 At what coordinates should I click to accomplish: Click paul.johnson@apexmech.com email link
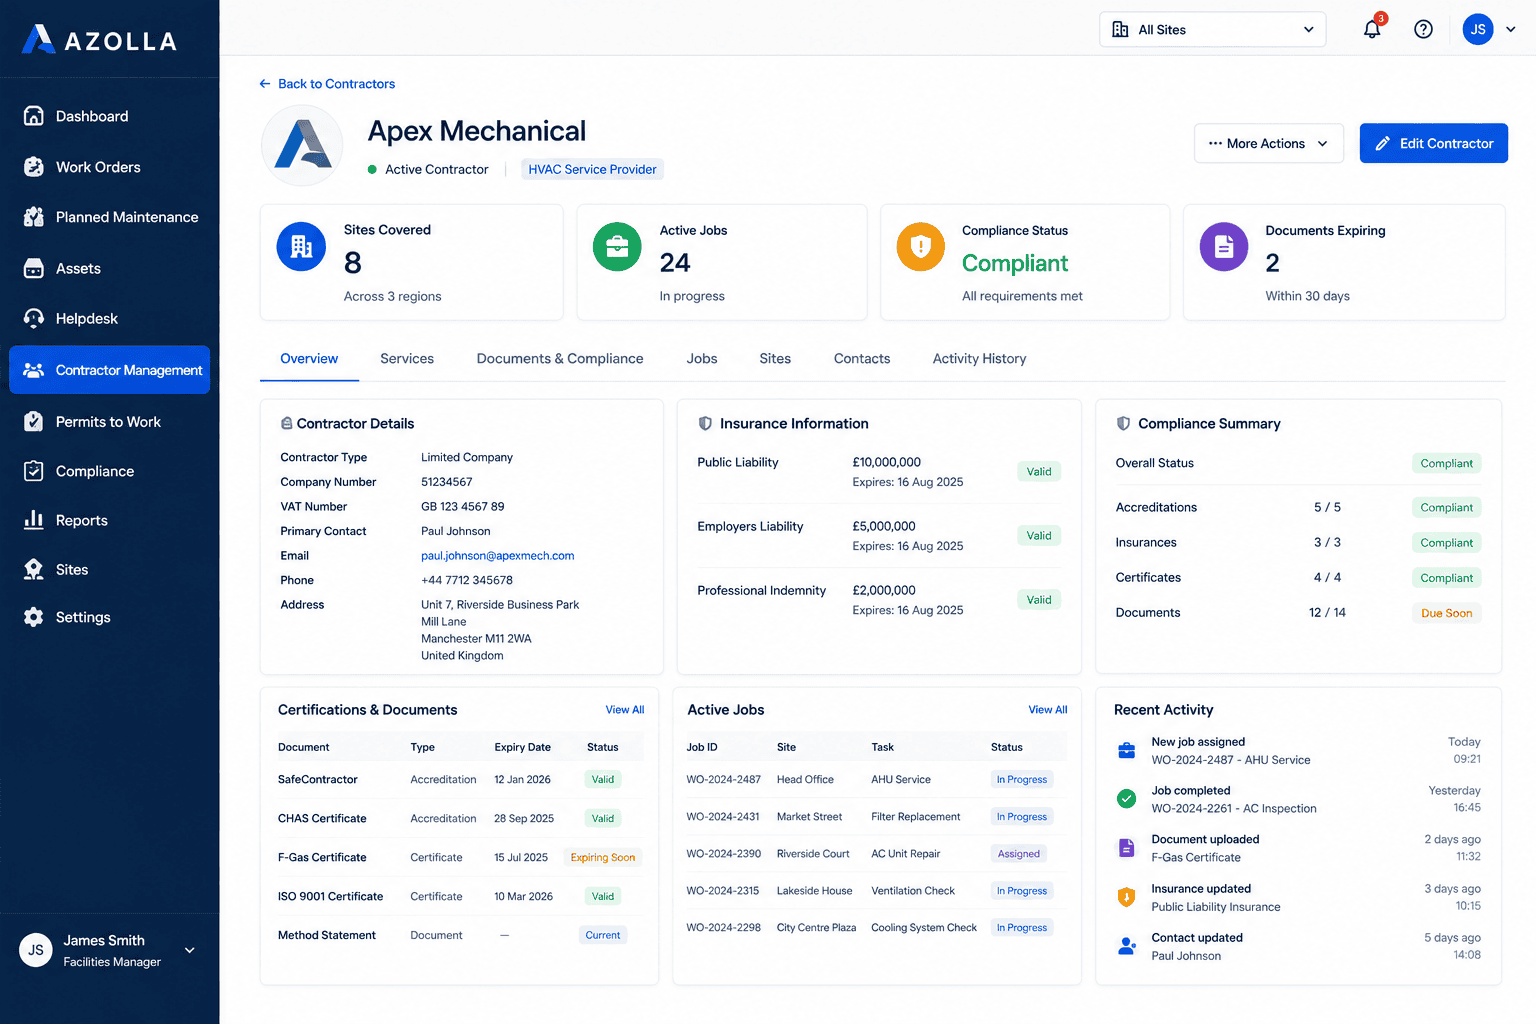[497, 556]
